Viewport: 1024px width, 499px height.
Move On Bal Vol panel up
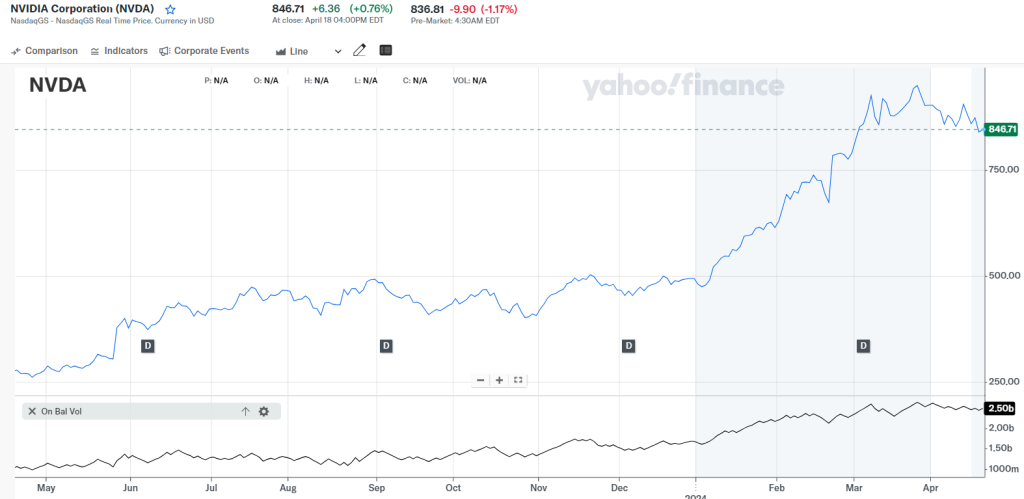(245, 411)
